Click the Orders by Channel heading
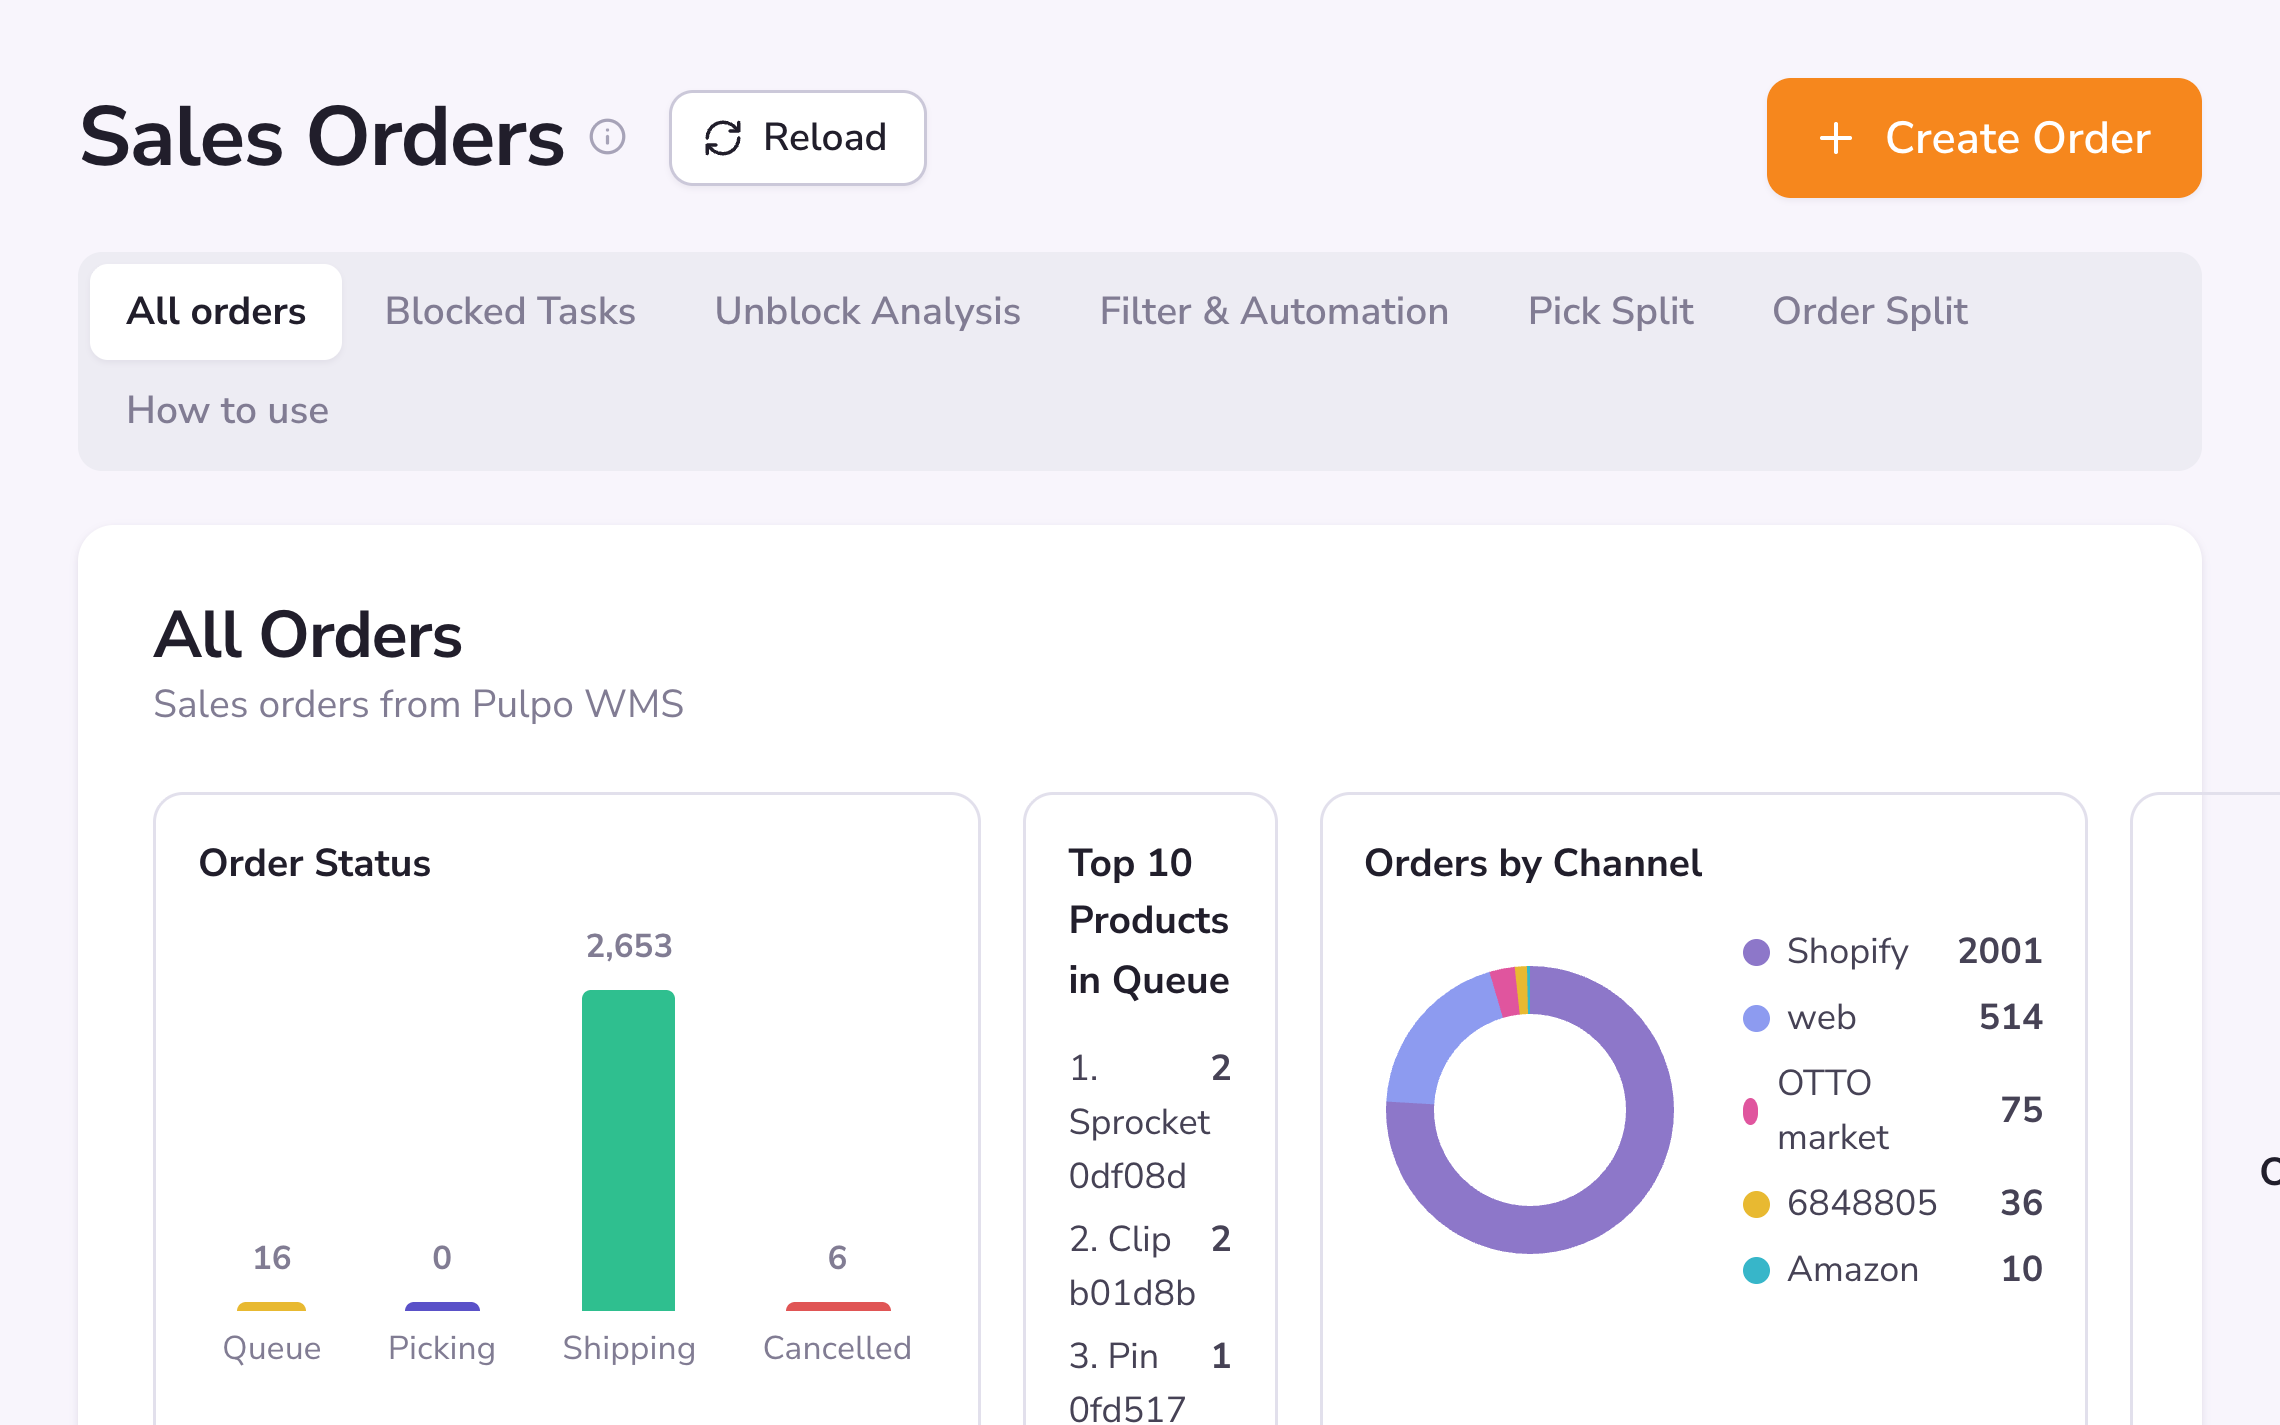2280x1425 pixels. pos(1533,863)
